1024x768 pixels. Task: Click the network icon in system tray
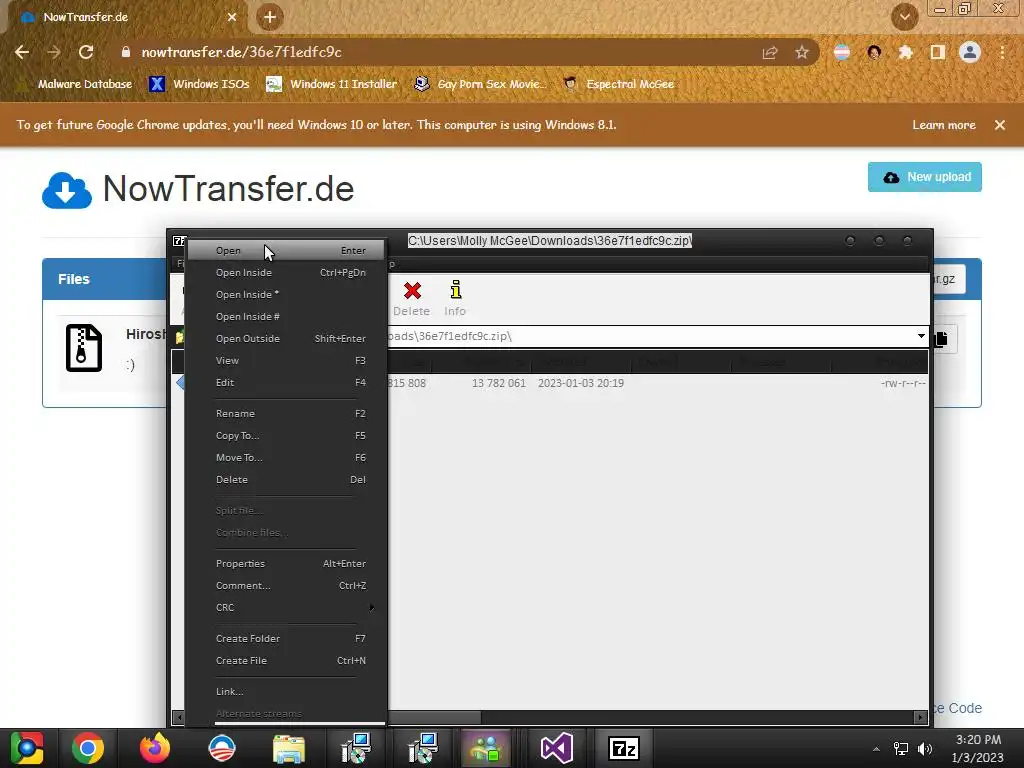click(901, 748)
